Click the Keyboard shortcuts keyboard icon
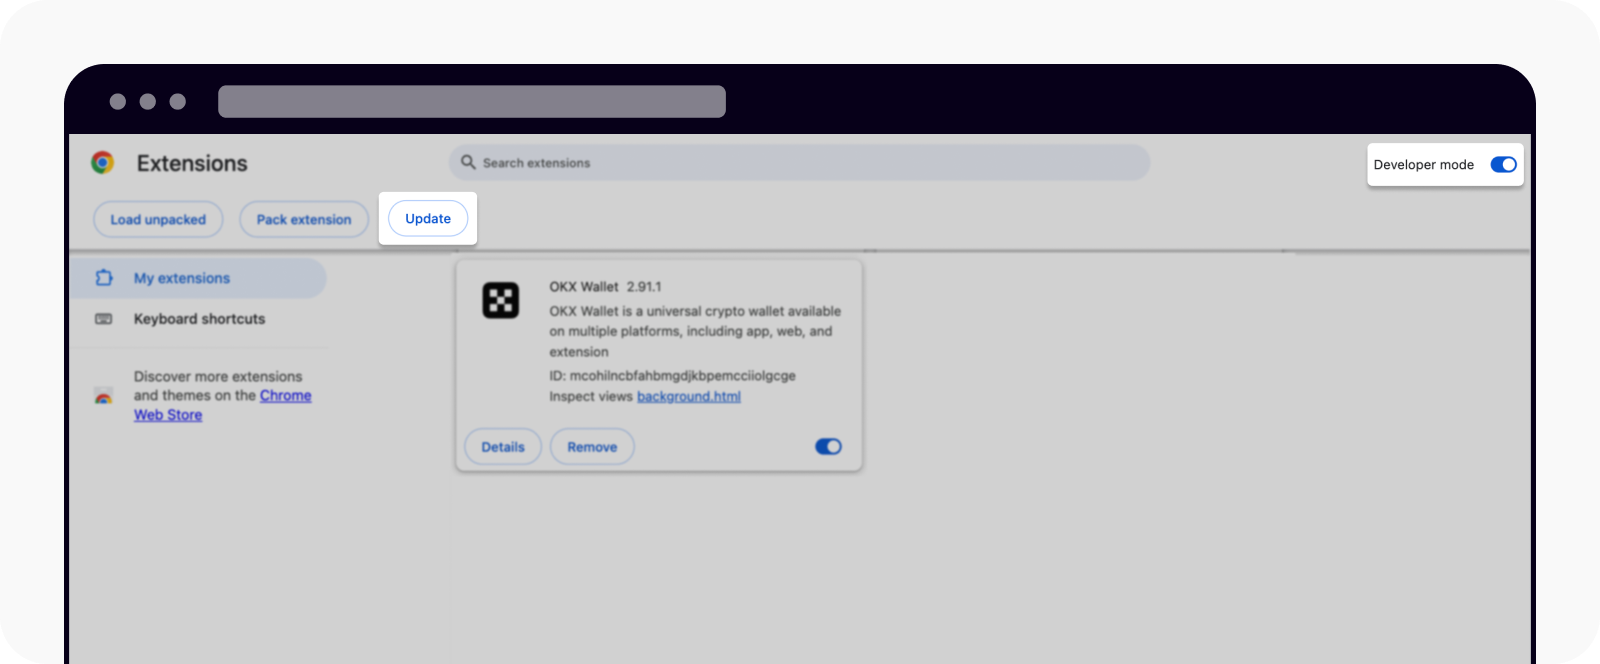 coord(104,319)
